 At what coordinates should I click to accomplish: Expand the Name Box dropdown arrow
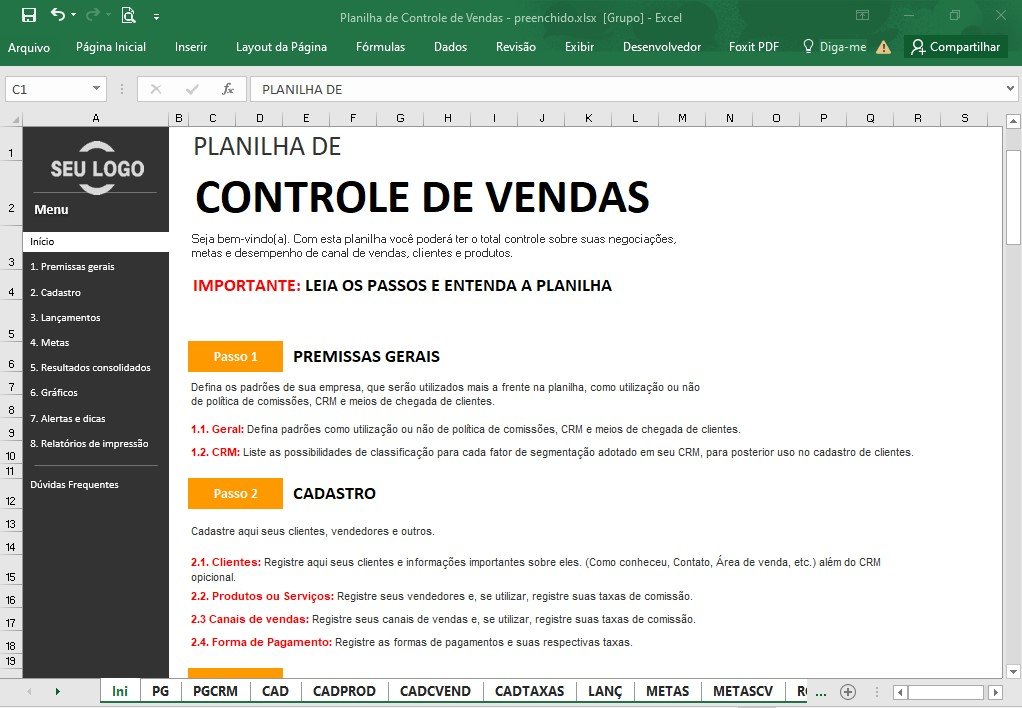pos(96,89)
